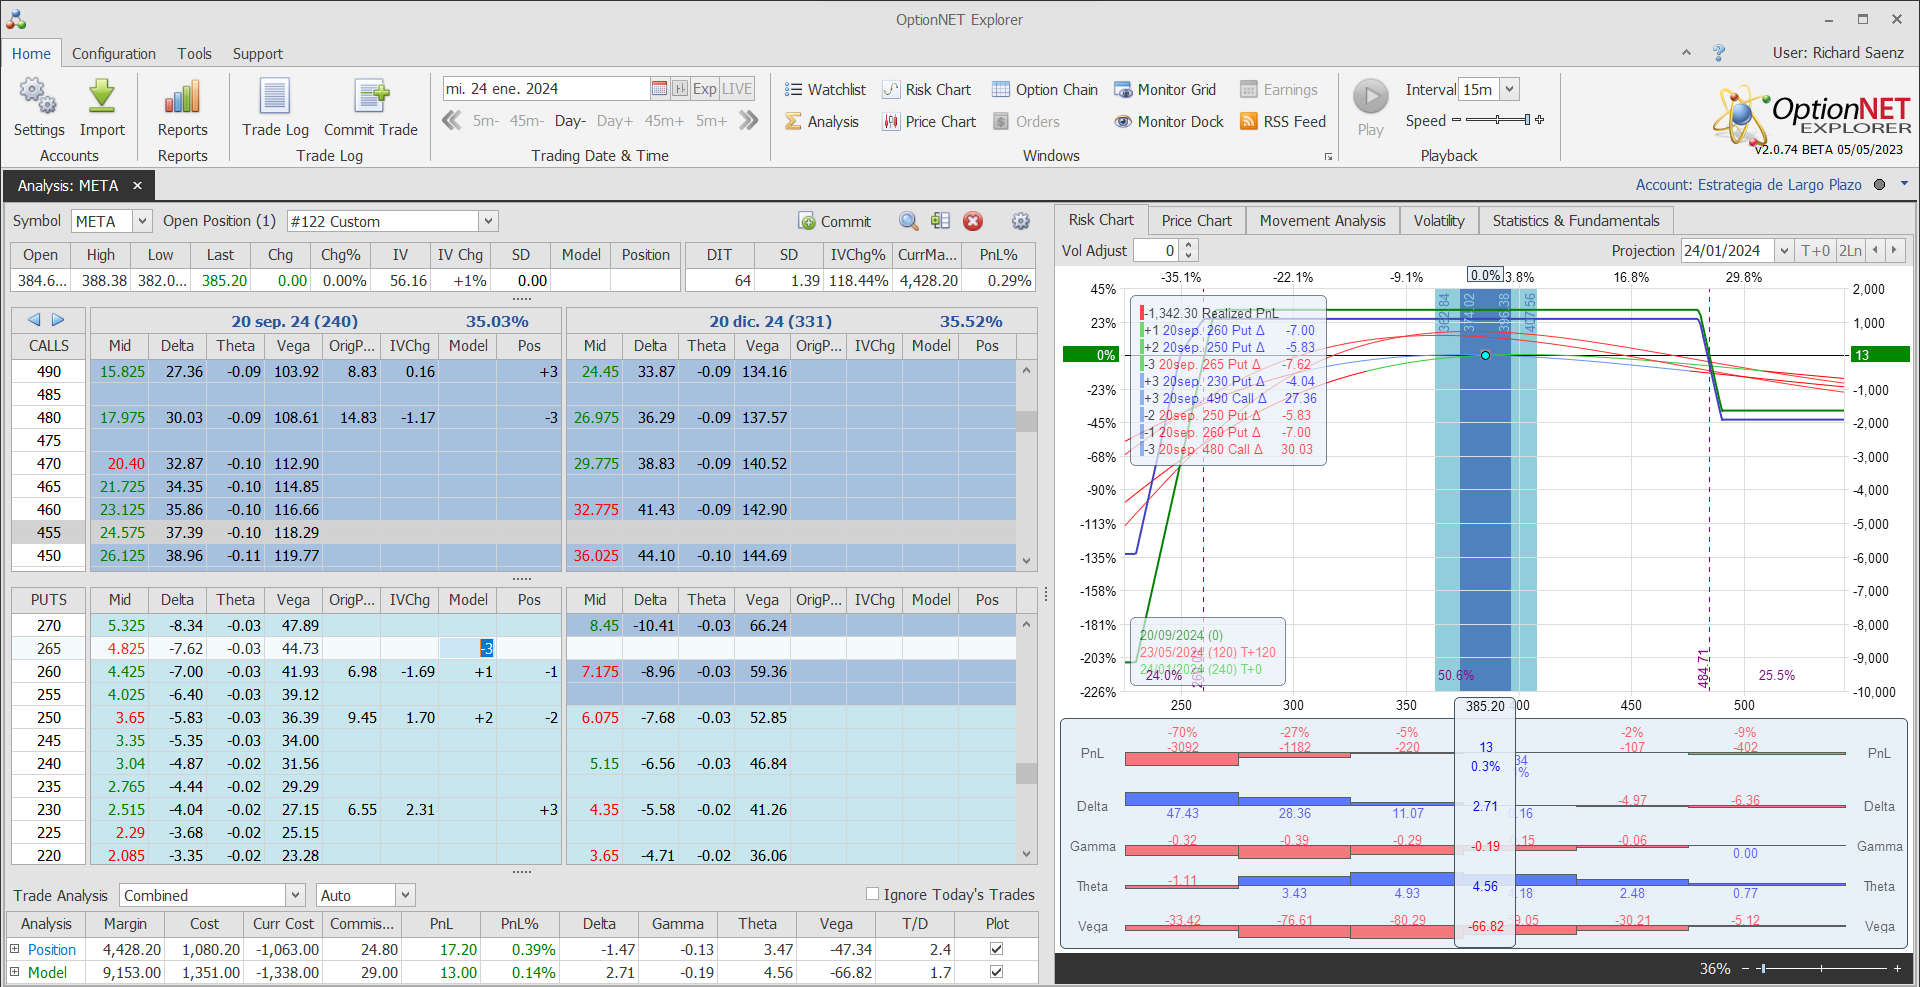Switch to the Movement Analysis tab
This screenshot has height=987, width=1920.
1322,221
